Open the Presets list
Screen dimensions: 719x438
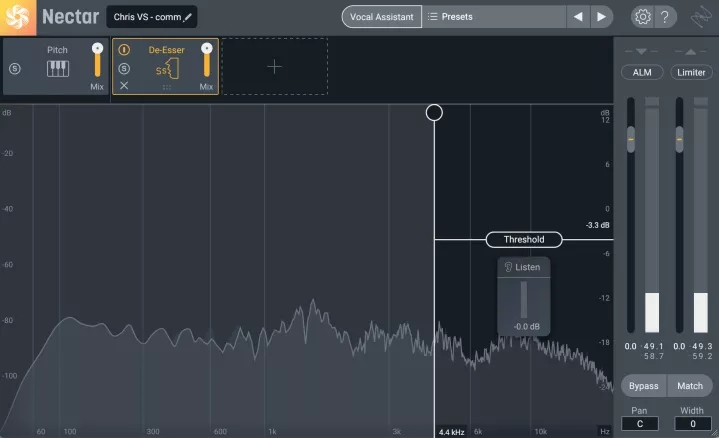click(490, 17)
